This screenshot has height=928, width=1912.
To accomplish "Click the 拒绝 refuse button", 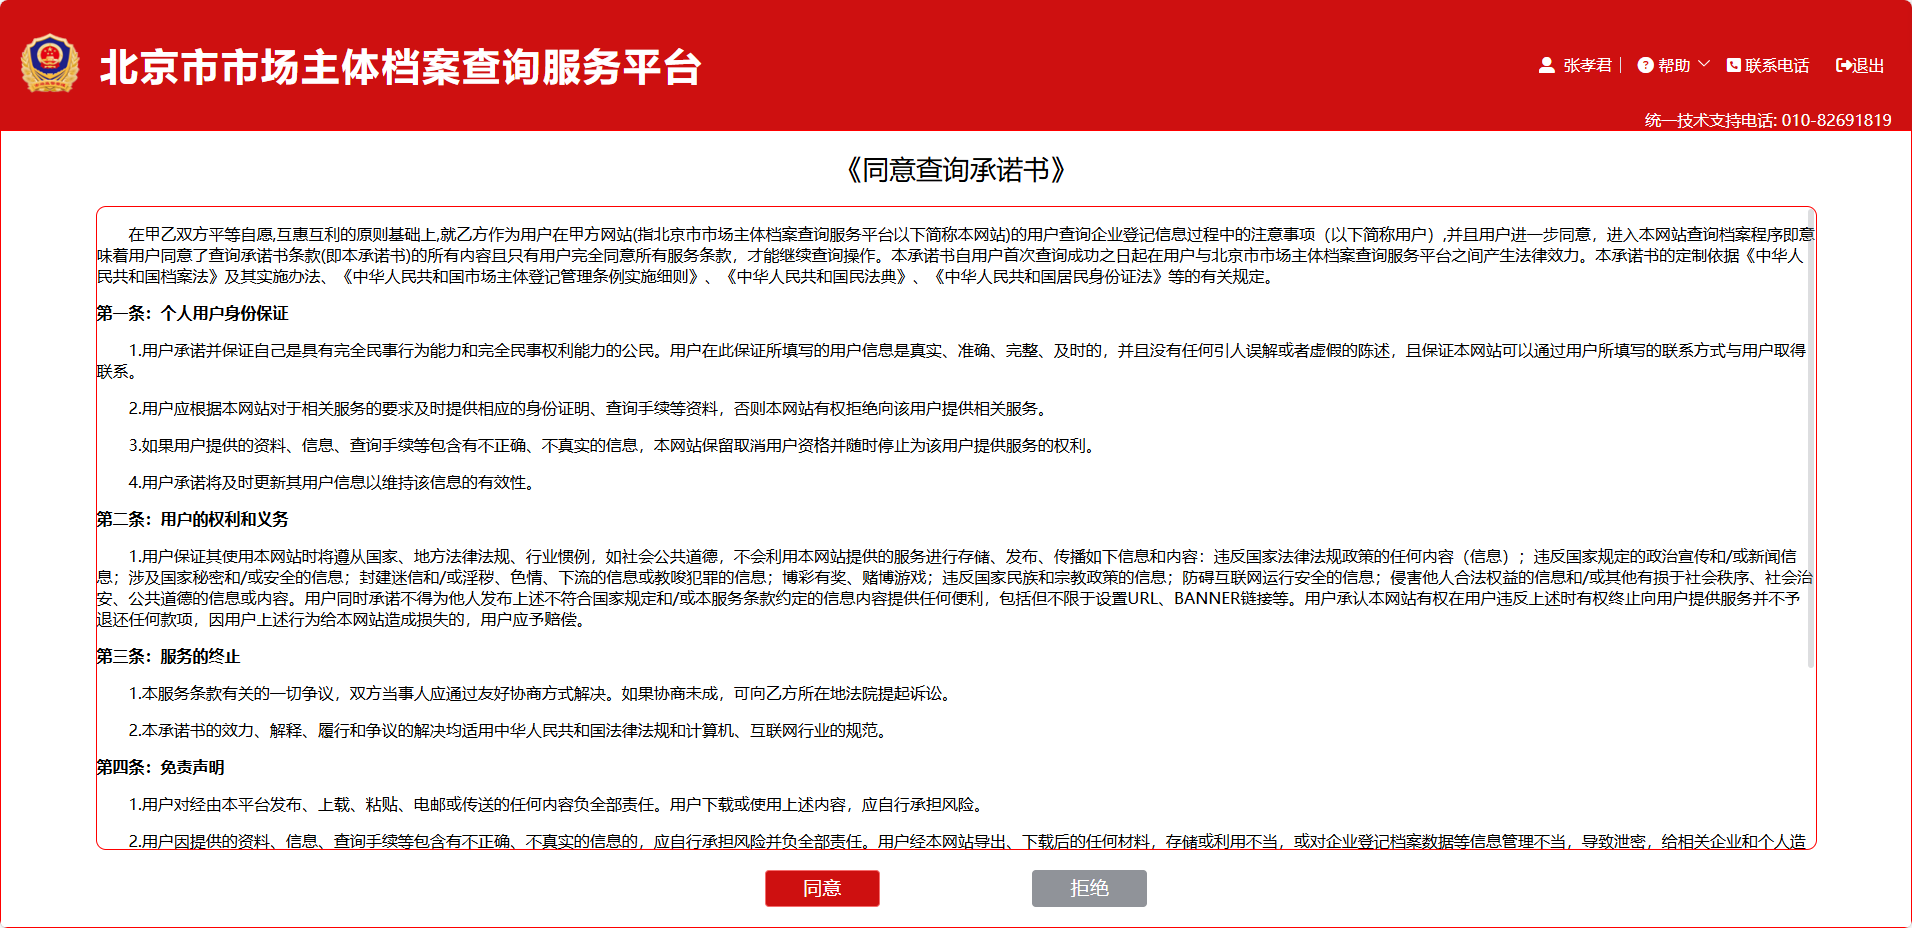I will pos(1089,888).
